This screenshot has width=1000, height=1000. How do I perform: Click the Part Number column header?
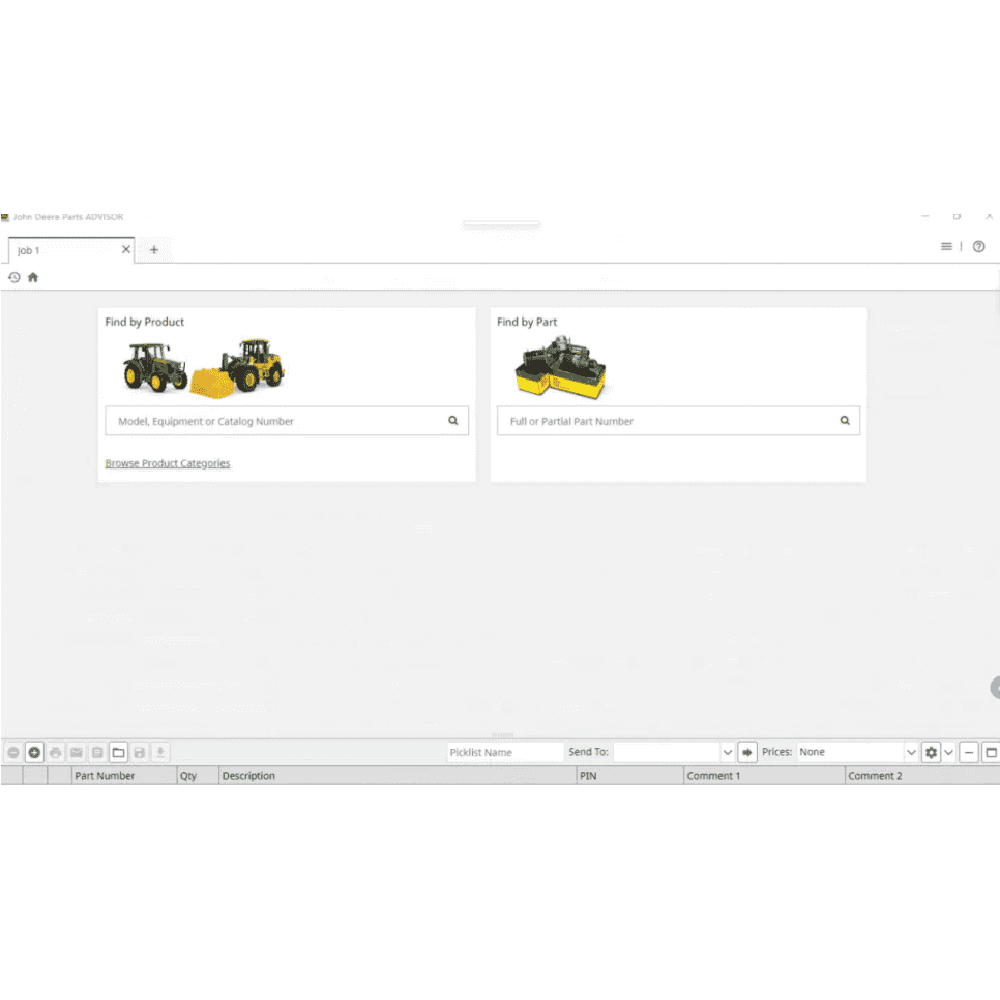click(x=124, y=776)
